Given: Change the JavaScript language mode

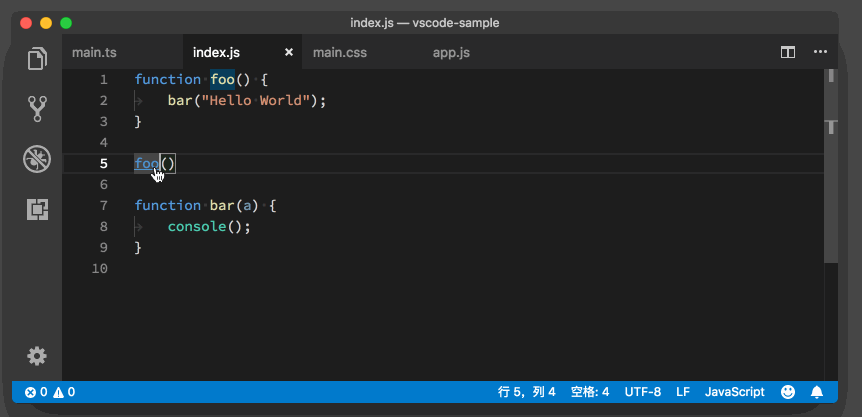Looking at the screenshot, I should 734,392.
